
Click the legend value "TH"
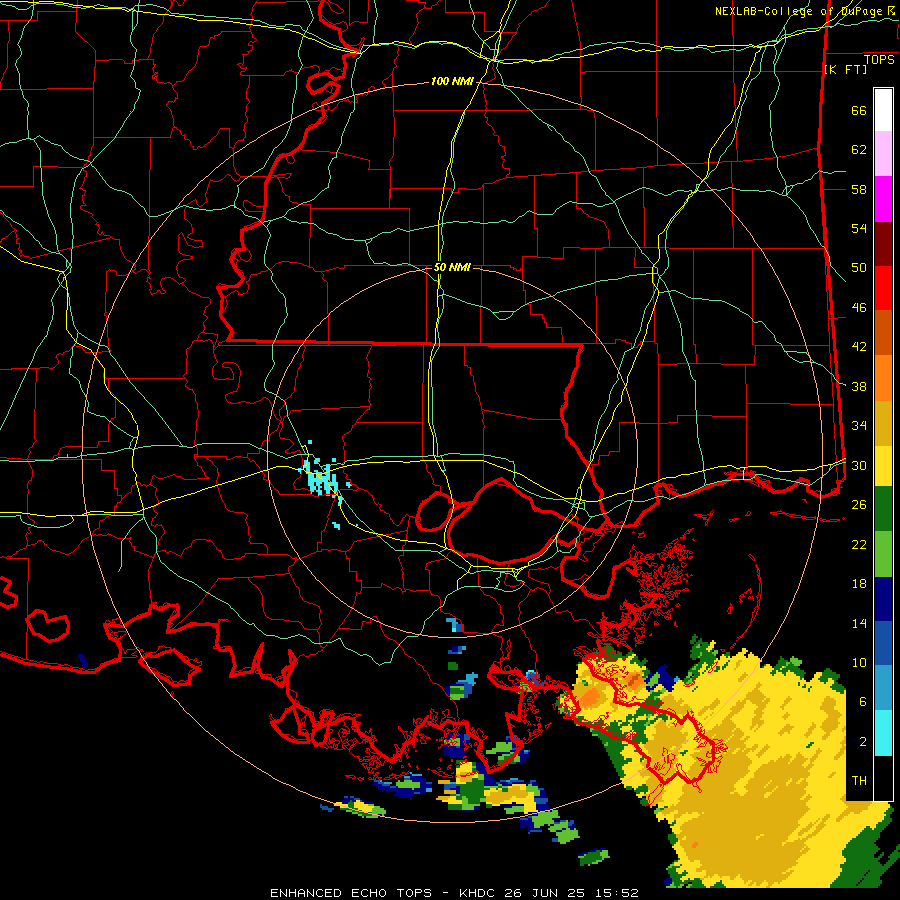(859, 781)
